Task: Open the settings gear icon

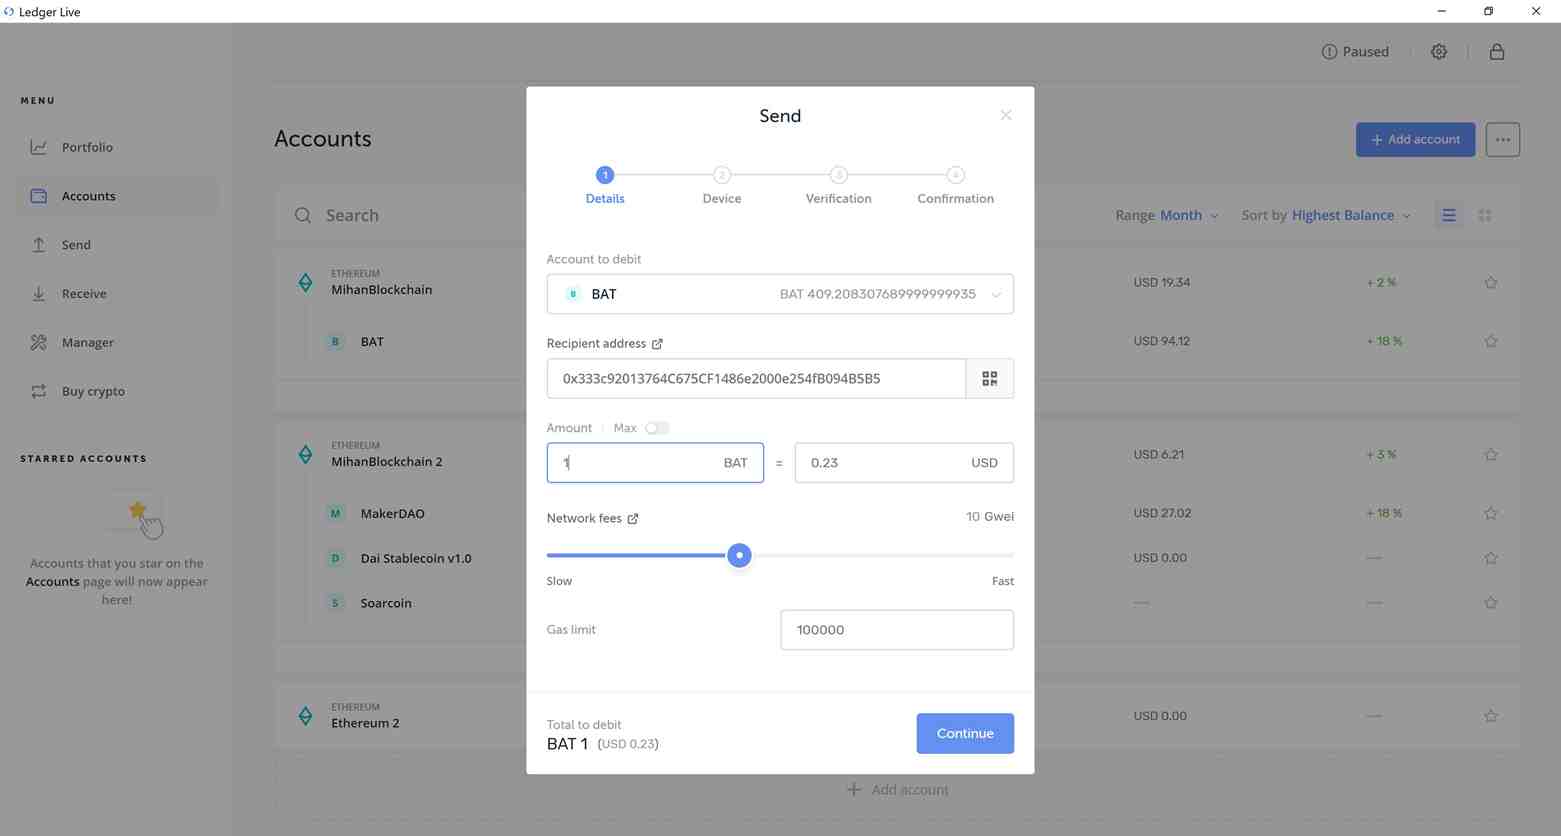Action: tap(1439, 52)
